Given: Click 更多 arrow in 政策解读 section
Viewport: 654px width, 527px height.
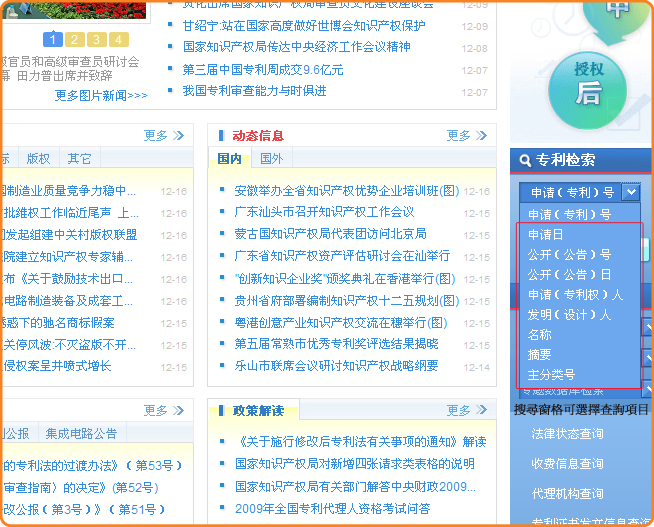Looking at the screenshot, I should pos(467,411).
